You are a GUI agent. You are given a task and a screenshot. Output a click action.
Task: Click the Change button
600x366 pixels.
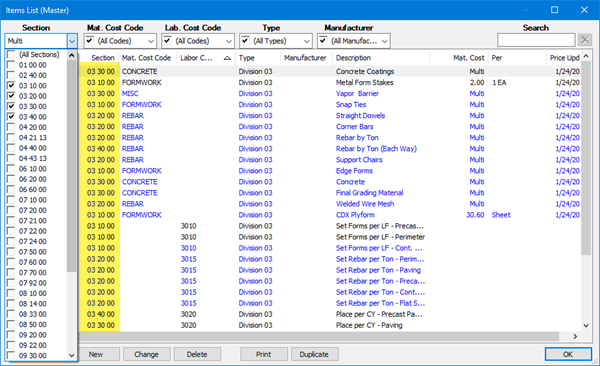(x=147, y=354)
